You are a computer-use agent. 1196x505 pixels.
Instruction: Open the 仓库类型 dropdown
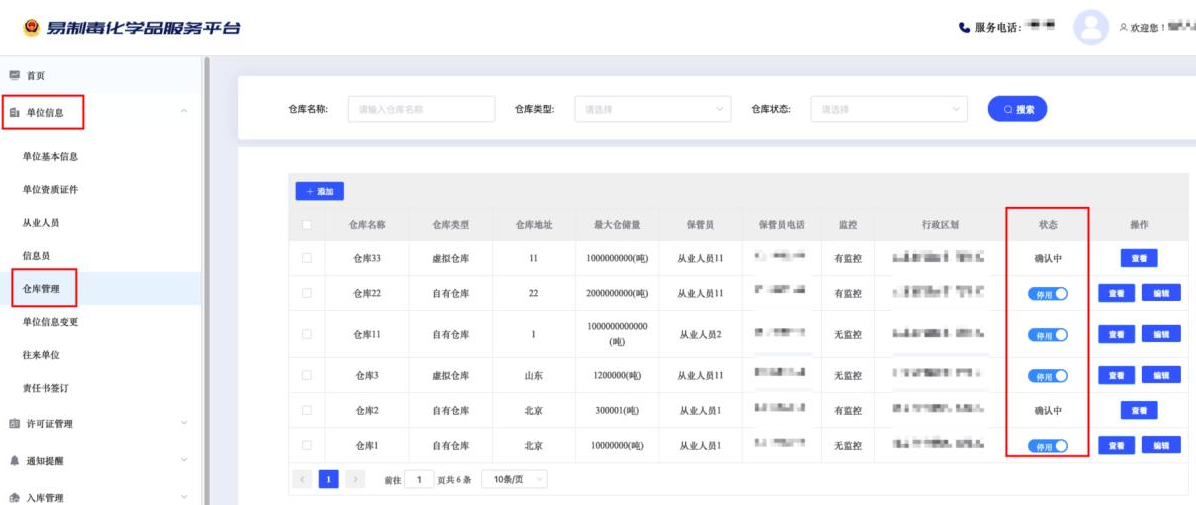pos(652,109)
